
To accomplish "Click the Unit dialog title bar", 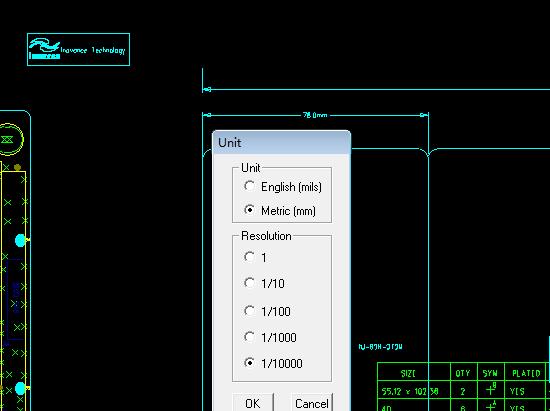I will pyautogui.click(x=281, y=143).
